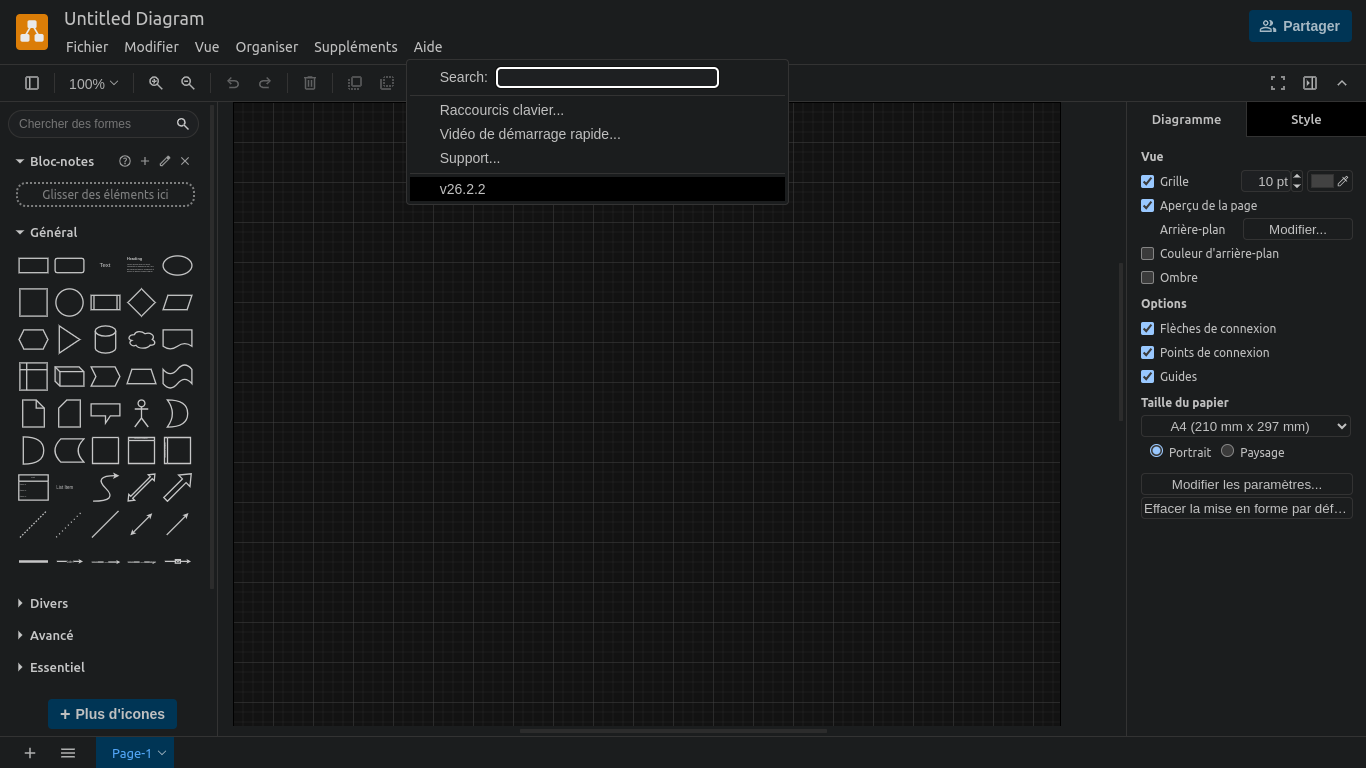Click the delete trash icon
Viewport: 1366px width, 768px height.
(310, 83)
